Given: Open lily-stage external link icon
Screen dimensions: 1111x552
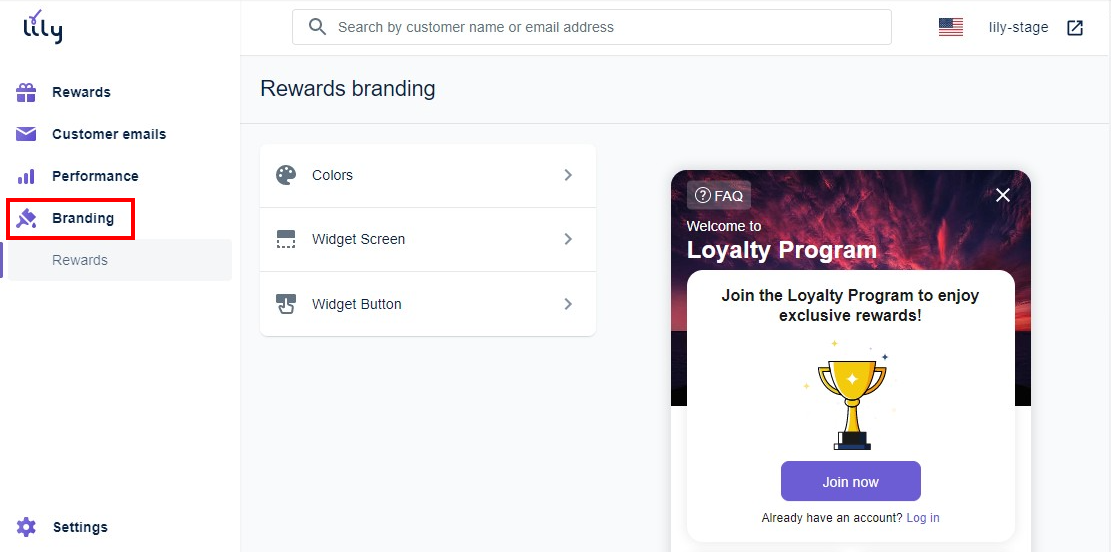Looking at the screenshot, I should pyautogui.click(x=1075, y=28).
